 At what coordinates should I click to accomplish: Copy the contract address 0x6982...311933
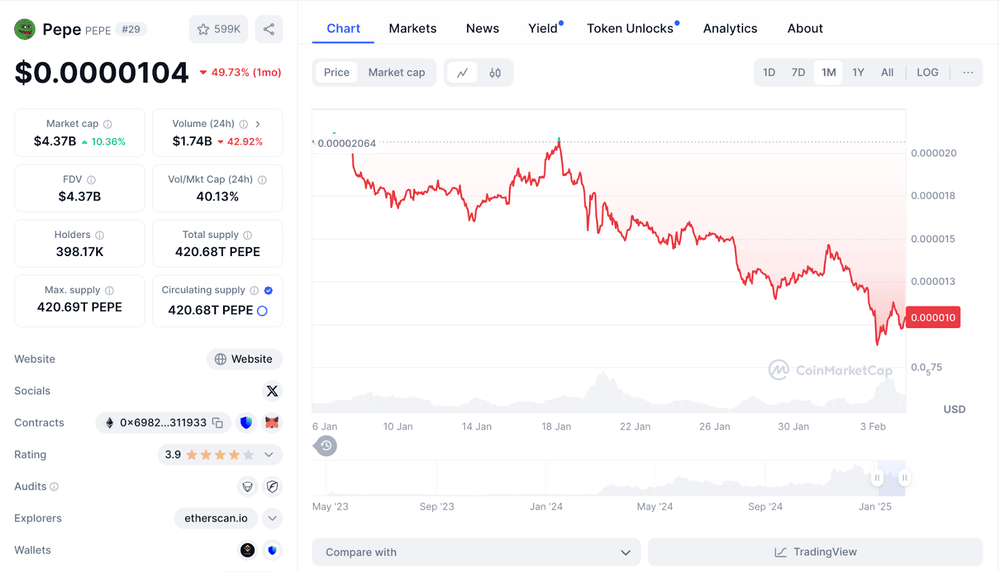(218, 423)
